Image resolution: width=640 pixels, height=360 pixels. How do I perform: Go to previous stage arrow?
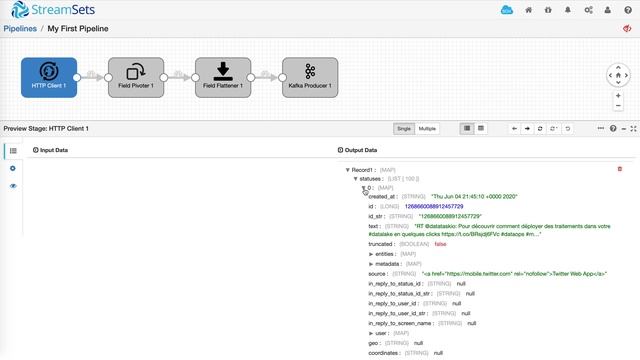click(514, 129)
